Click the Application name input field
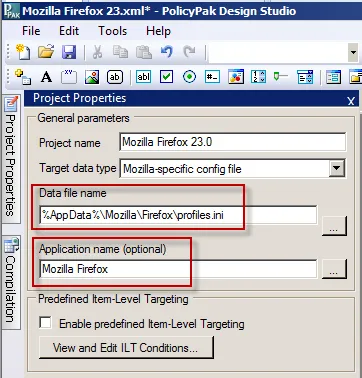 click(x=178, y=269)
